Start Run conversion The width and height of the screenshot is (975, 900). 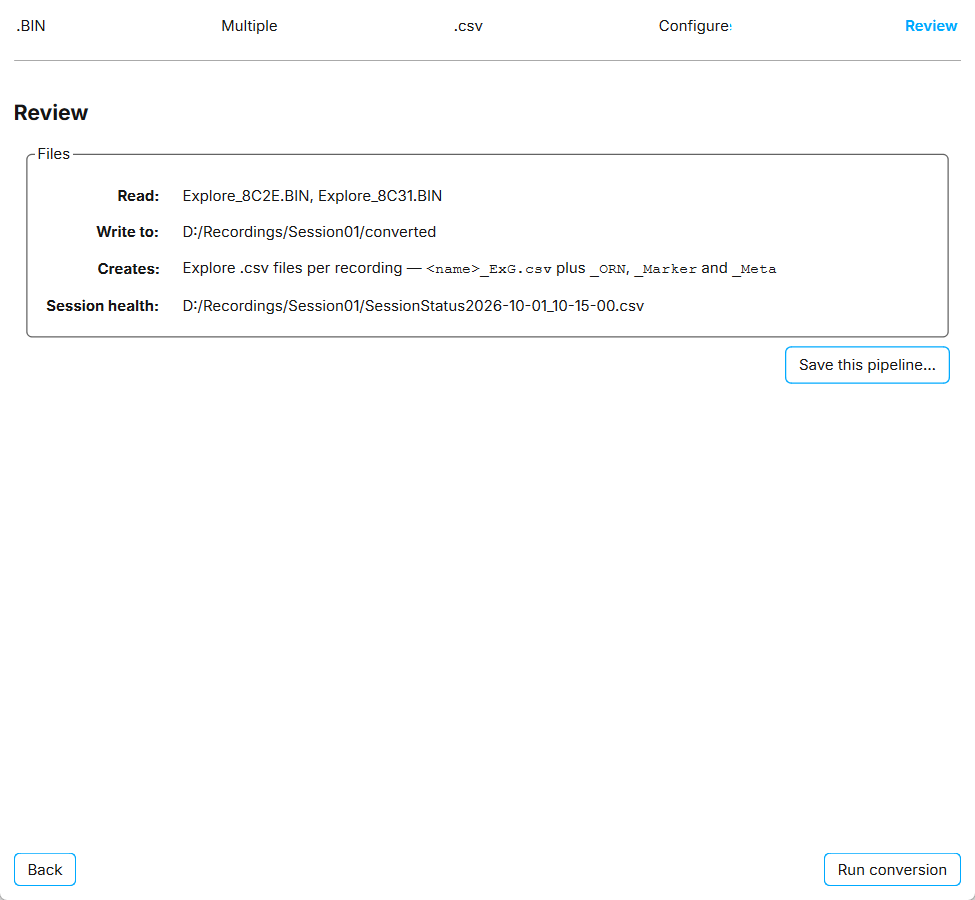point(892,870)
